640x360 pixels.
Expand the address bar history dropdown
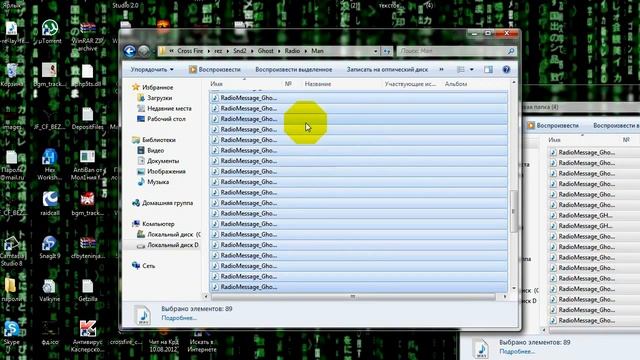pyautogui.click(x=375, y=51)
